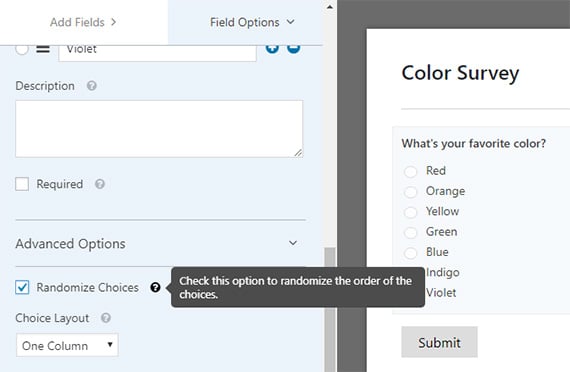Select the Red radio option in preview
The height and width of the screenshot is (372, 570).
click(411, 171)
